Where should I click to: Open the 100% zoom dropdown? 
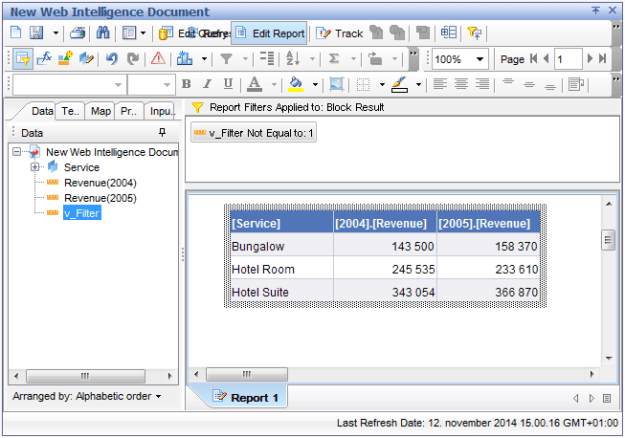[x=480, y=59]
